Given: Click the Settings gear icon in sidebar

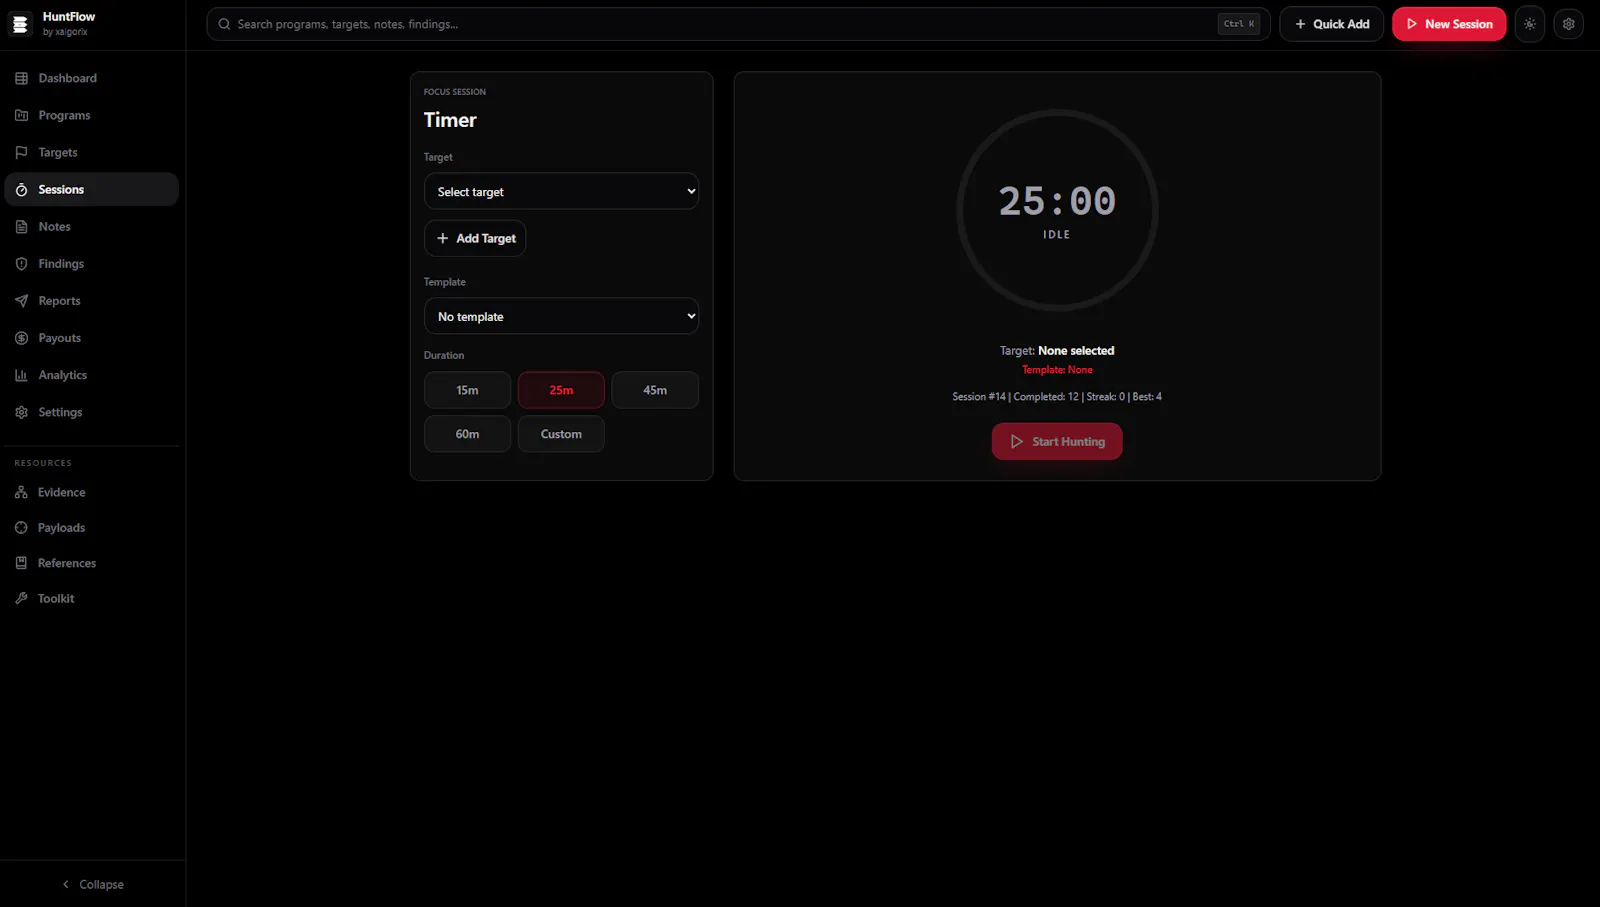Looking at the screenshot, I should click(21, 412).
